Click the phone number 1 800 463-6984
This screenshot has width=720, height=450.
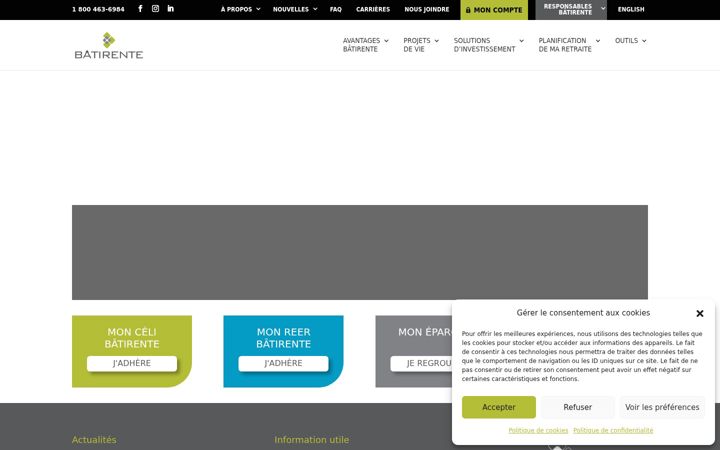[98, 9]
